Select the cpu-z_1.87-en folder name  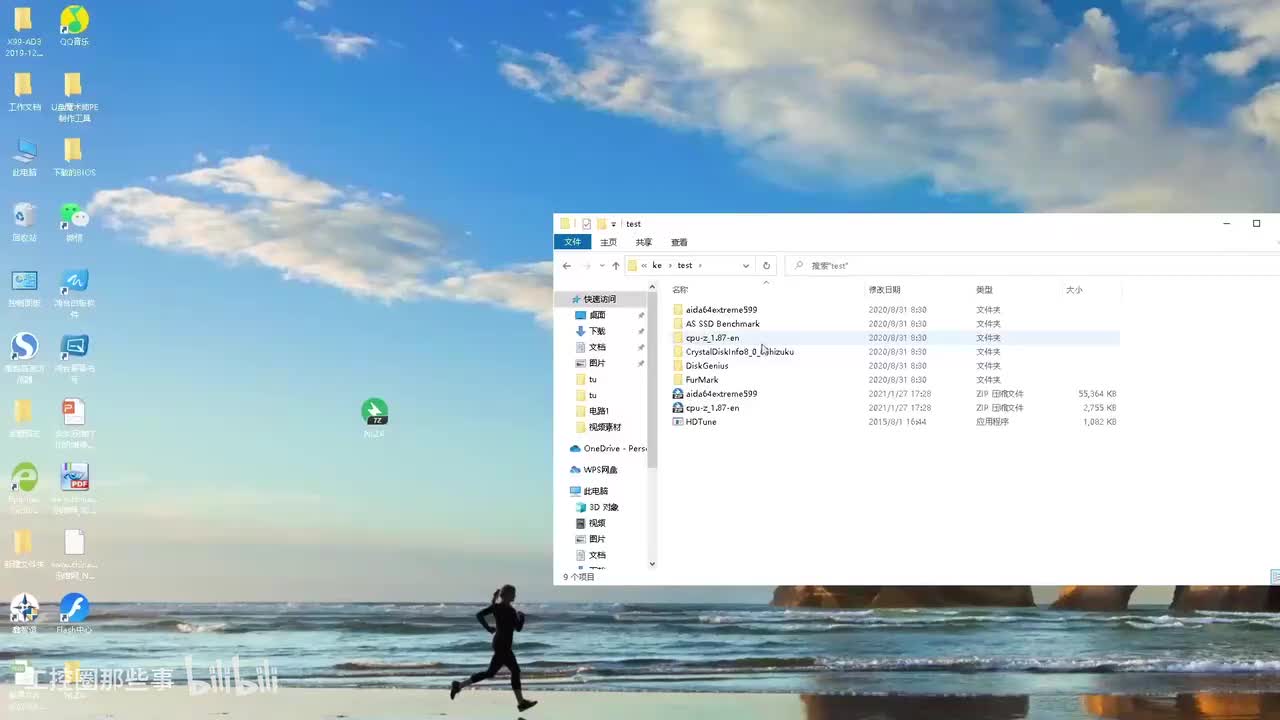712,338
